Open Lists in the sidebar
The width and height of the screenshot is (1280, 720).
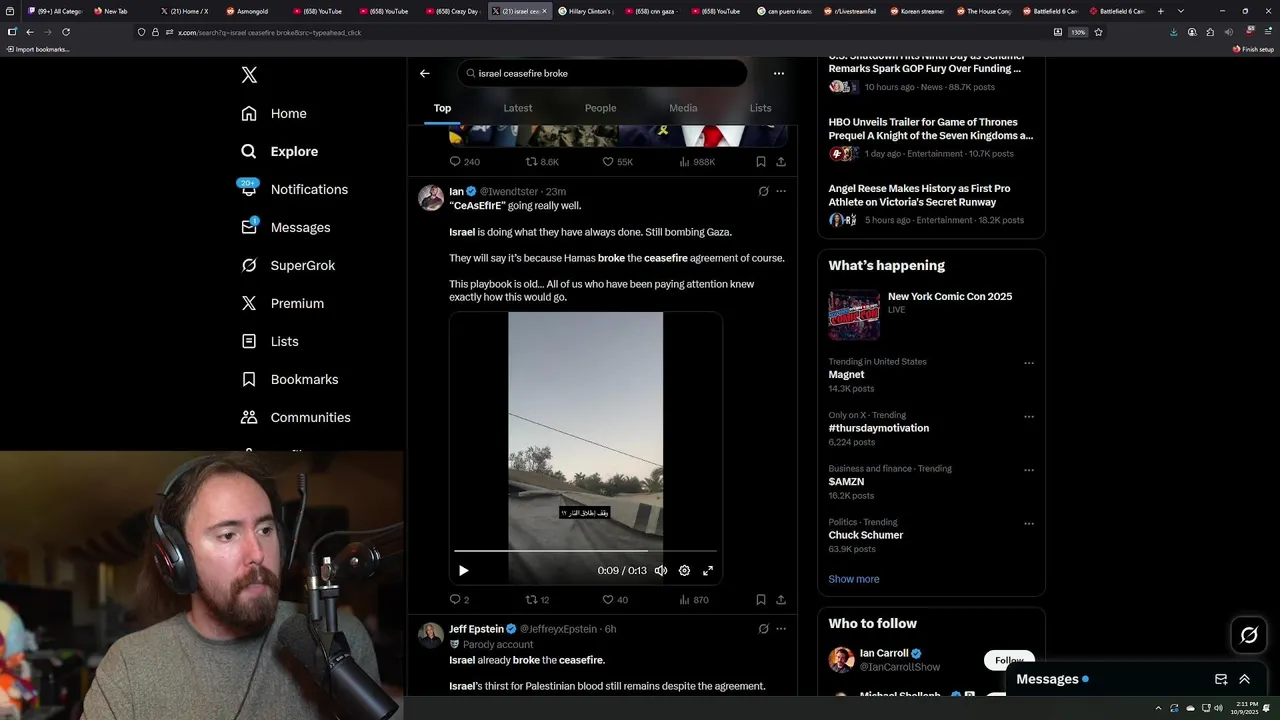[270, 341]
